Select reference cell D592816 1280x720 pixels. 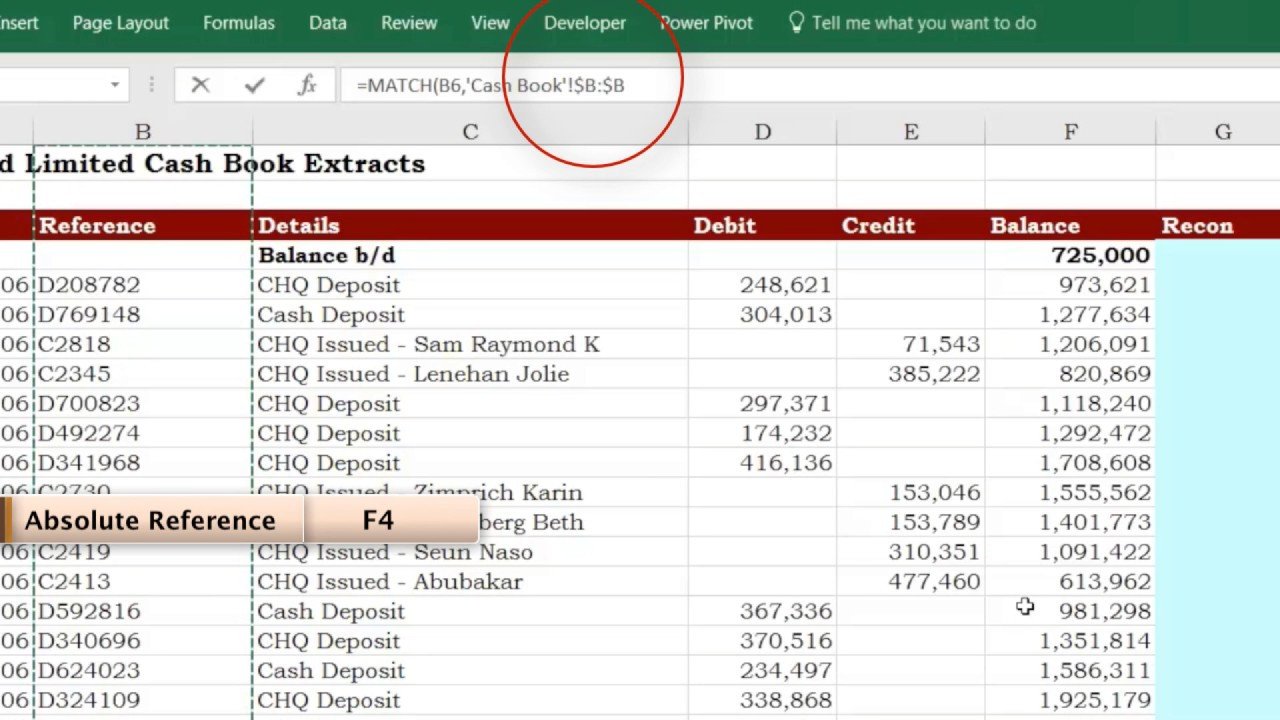tap(143, 611)
